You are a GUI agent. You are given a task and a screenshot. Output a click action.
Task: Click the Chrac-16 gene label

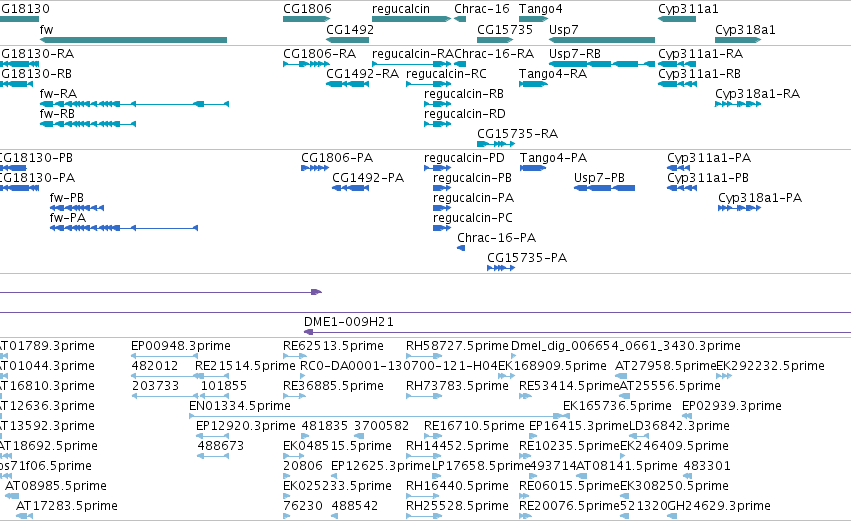click(482, 9)
